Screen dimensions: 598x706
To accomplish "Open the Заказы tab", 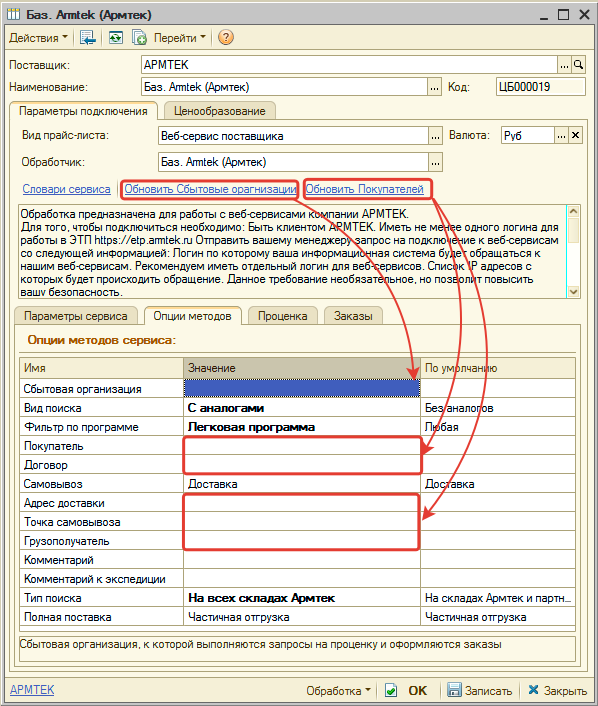I will tap(353, 316).
